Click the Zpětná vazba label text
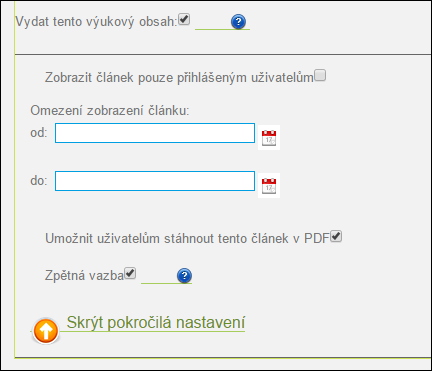 click(85, 276)
